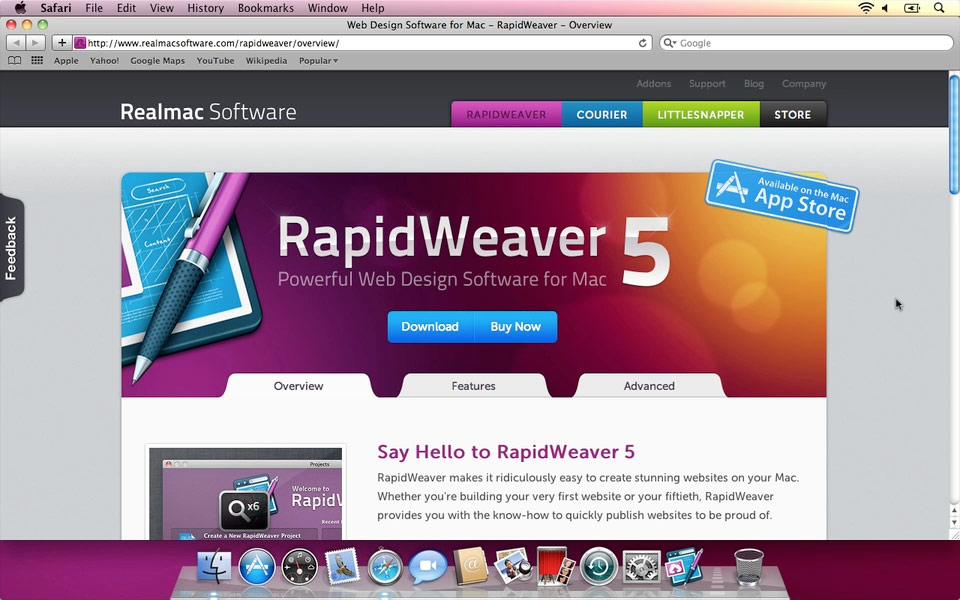Follow the Blog link
Viewport: 960px width, 600px height.
(754, 84)
